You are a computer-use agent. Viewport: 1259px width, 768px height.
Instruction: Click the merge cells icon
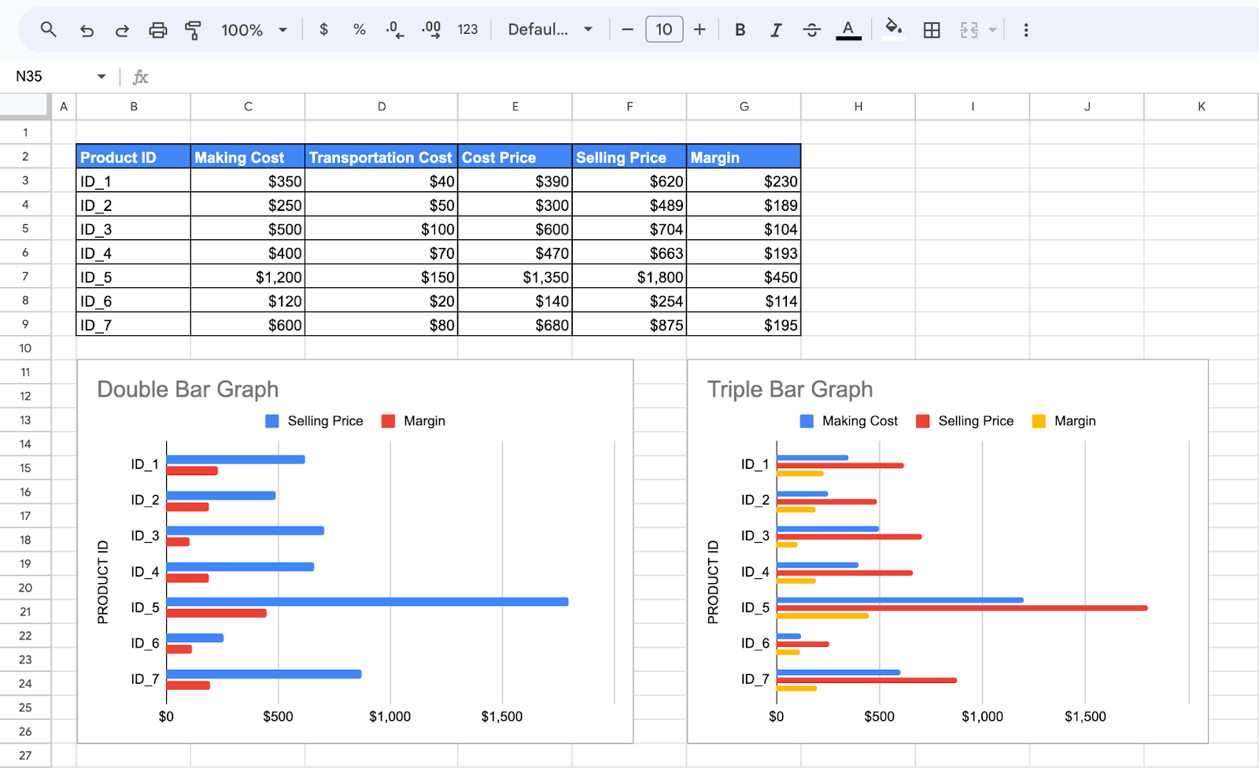point(969,30)
